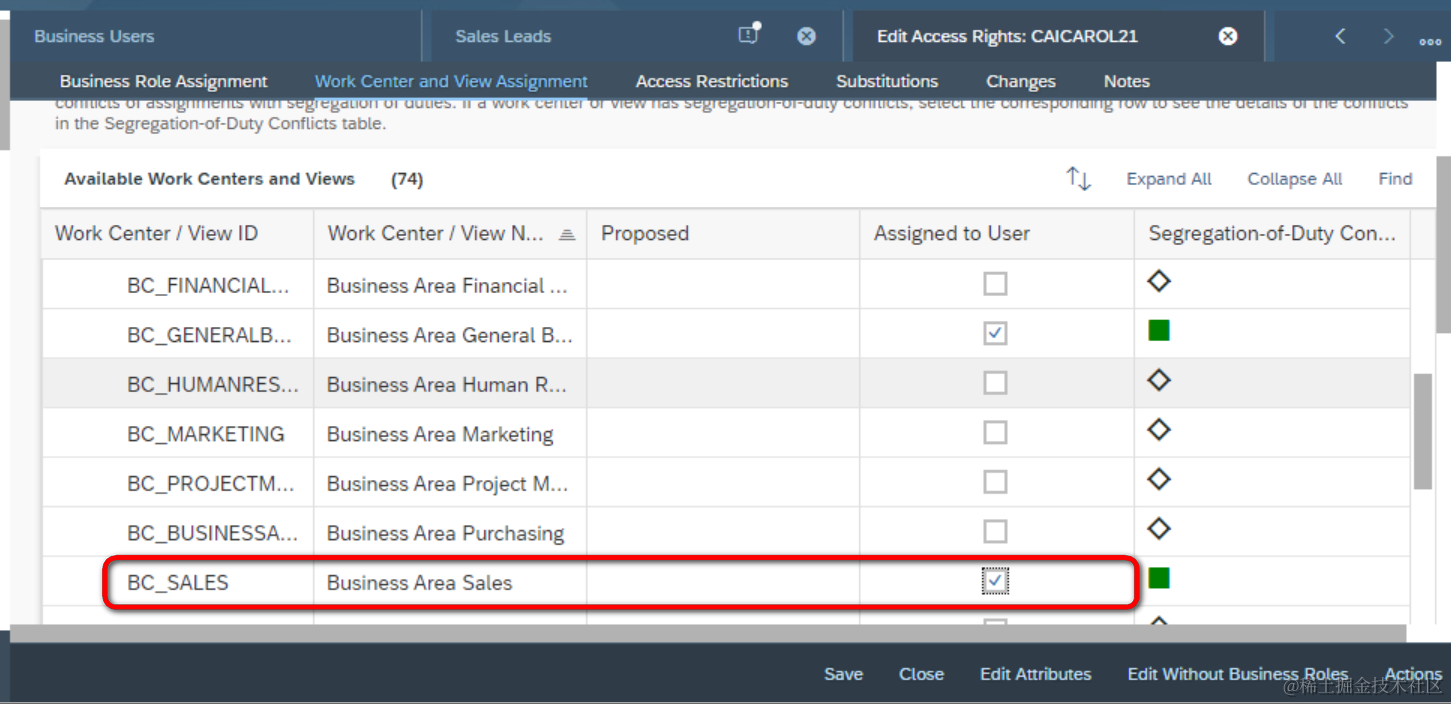Sort by Work Center / View Name column icon
Image resolution: width=1451 pixels, height=704 pixels.
[567, 234]
